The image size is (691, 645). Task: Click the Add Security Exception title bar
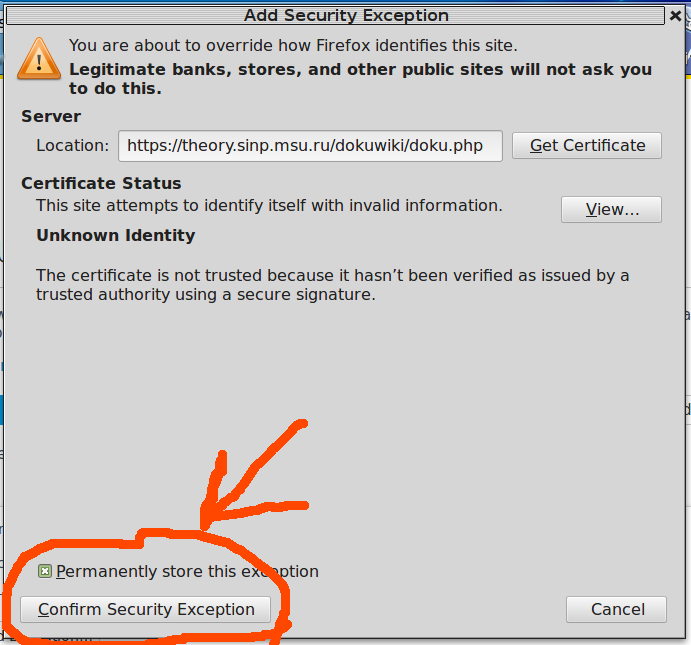[335, 15]
